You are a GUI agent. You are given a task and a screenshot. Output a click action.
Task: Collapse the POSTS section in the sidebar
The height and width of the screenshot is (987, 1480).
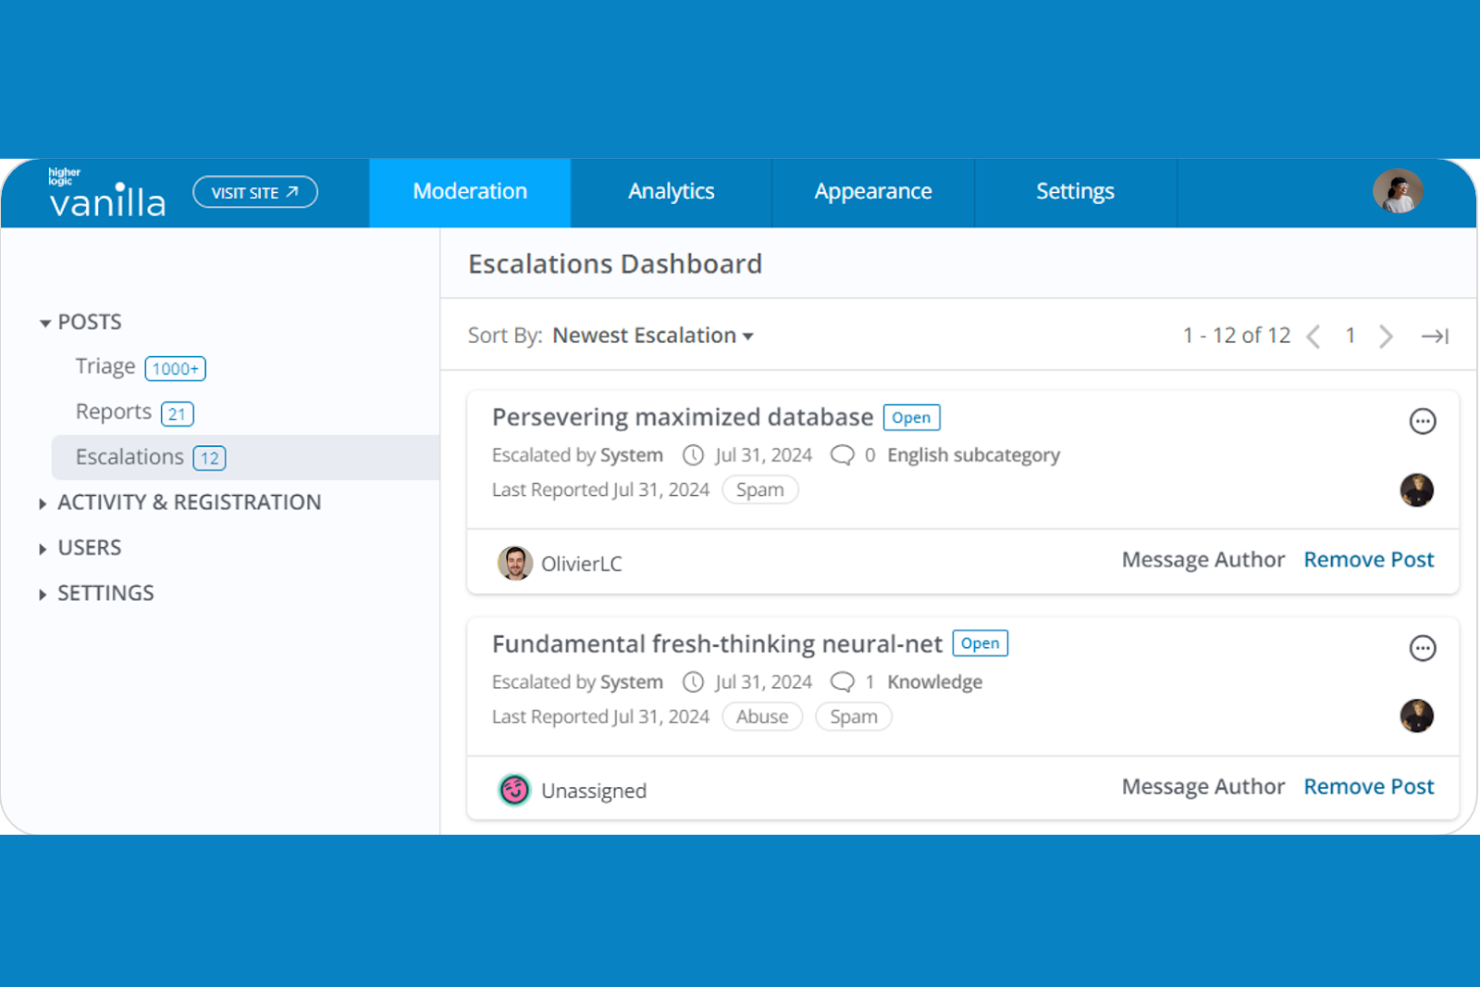click(45, 322)
